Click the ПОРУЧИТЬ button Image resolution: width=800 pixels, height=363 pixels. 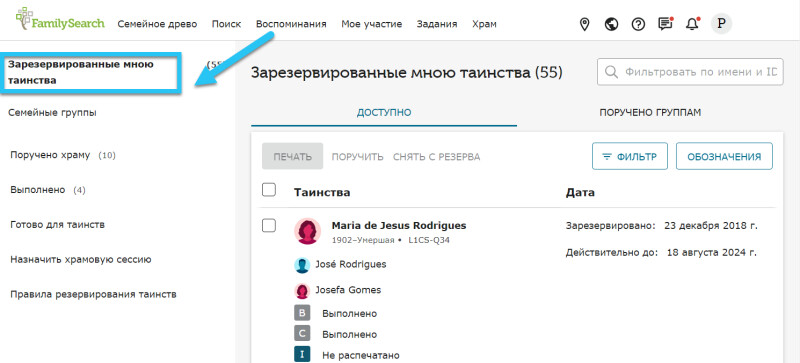tap(358, 157)
